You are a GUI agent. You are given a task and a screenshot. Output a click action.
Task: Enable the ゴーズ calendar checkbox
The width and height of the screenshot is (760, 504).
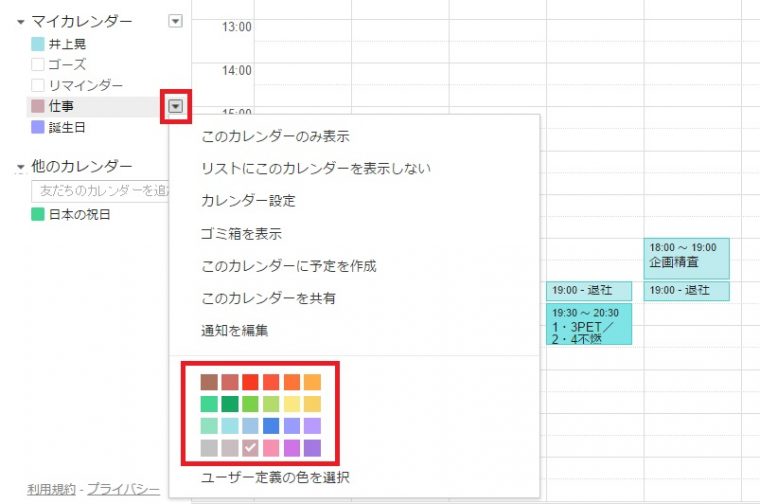(38, 64)
